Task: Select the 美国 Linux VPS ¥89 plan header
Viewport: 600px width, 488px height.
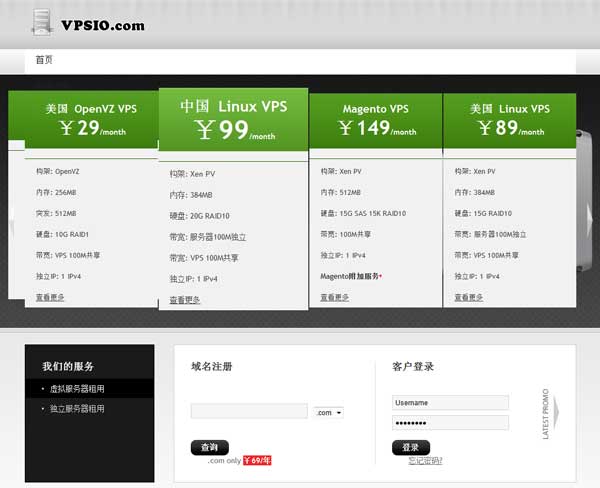Action: point(510,119)
